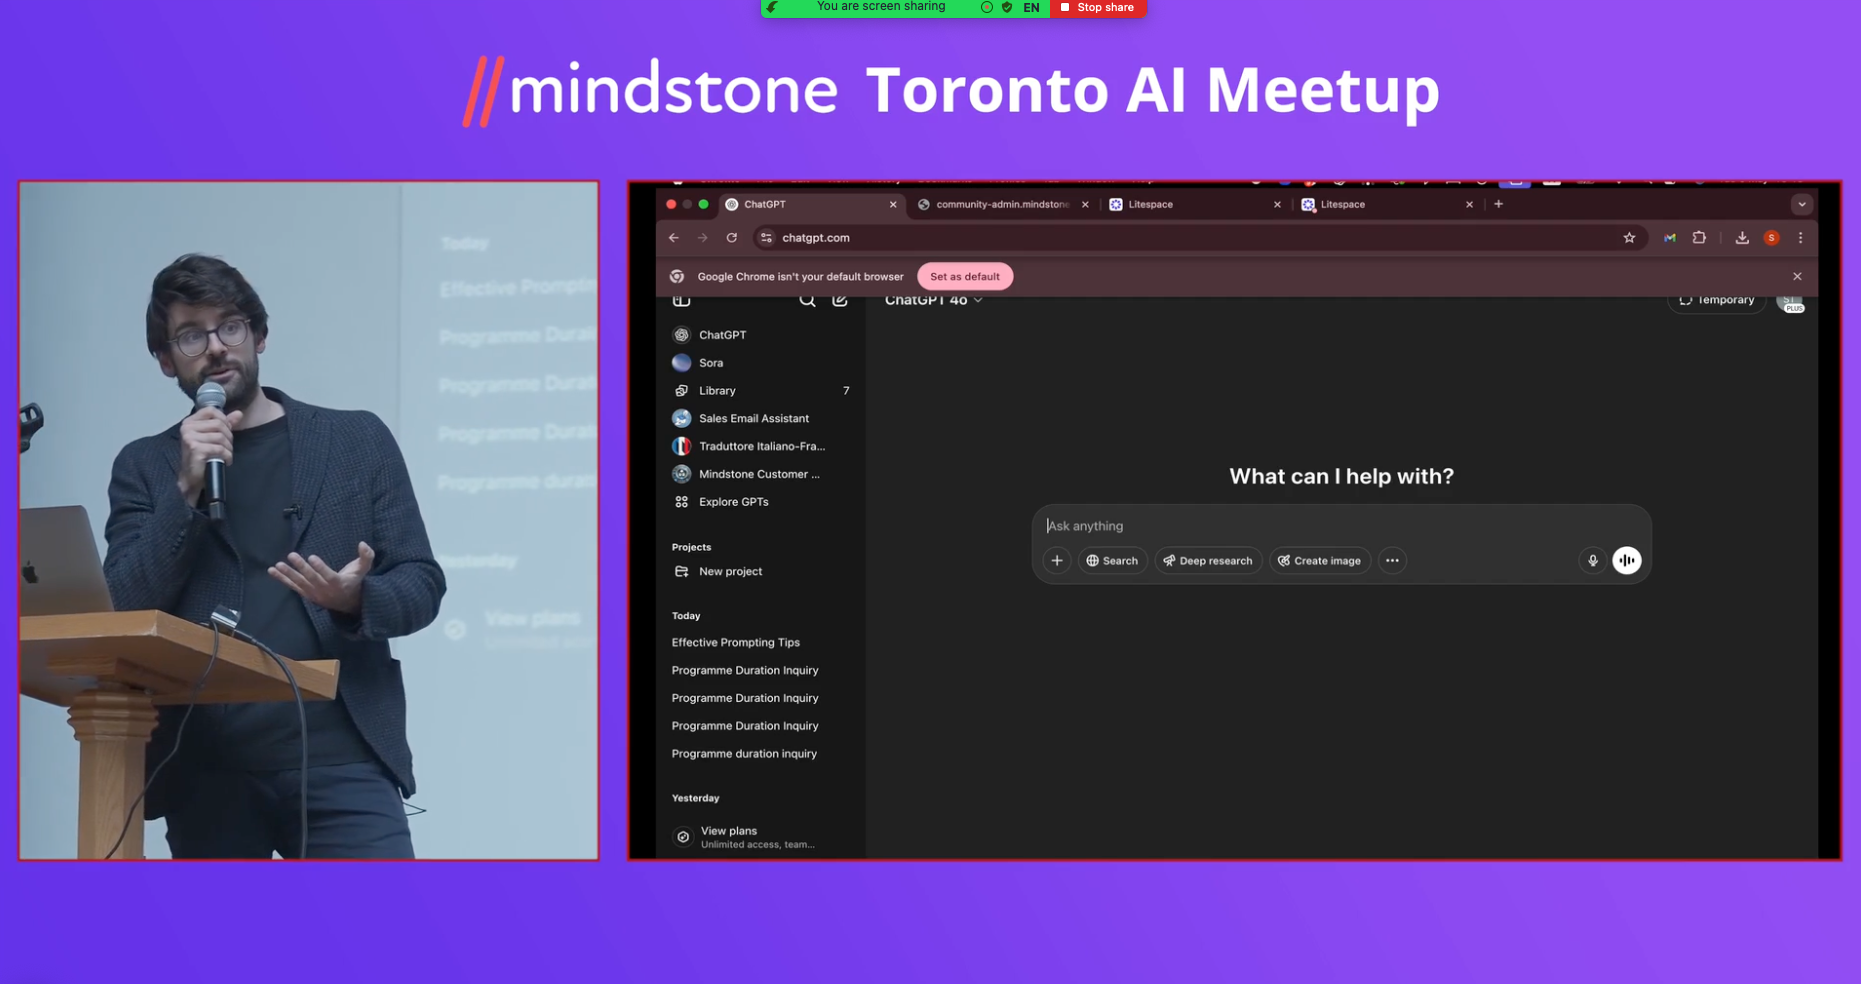Click the Stop share button
Screen dimensions: 1861x984
pos(1097,8)
